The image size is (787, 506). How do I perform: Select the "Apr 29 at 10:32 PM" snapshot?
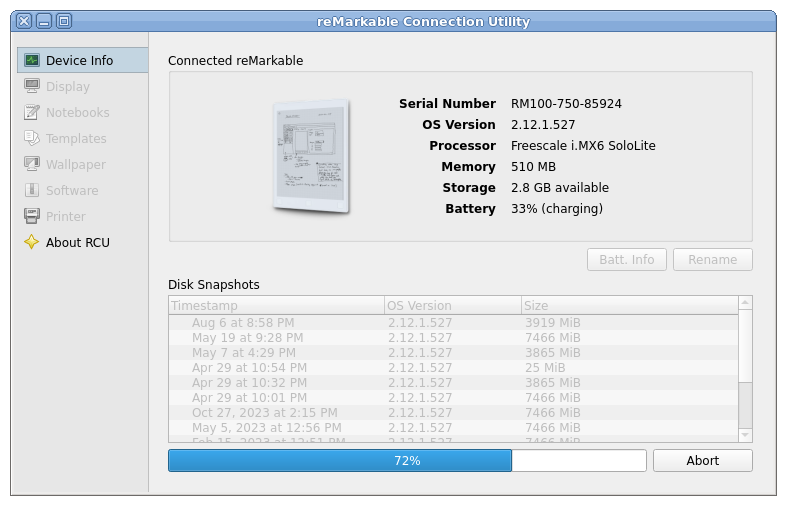[x=454, y=383]
